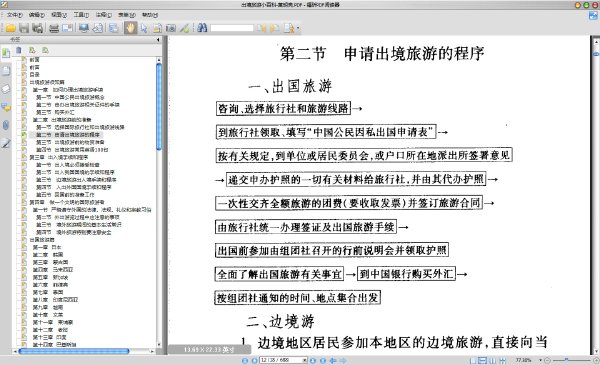Screen dimensions: 600x365
Task: Click the monitor full-screen icon
Action: (84, 28)
